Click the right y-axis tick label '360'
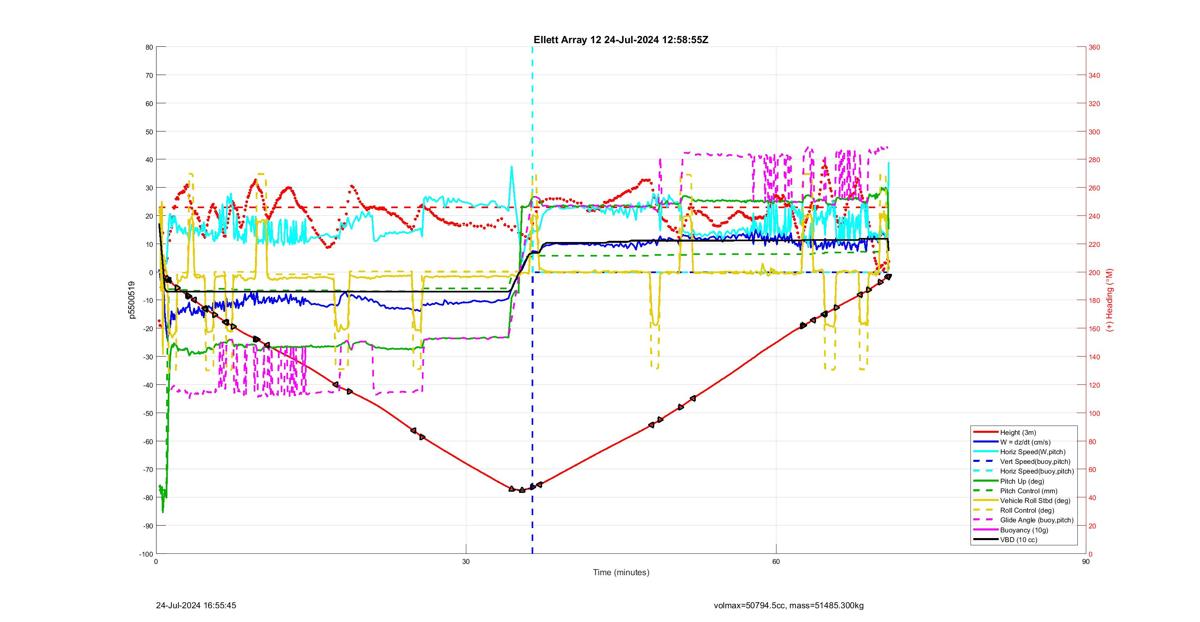 (1094, 47)
